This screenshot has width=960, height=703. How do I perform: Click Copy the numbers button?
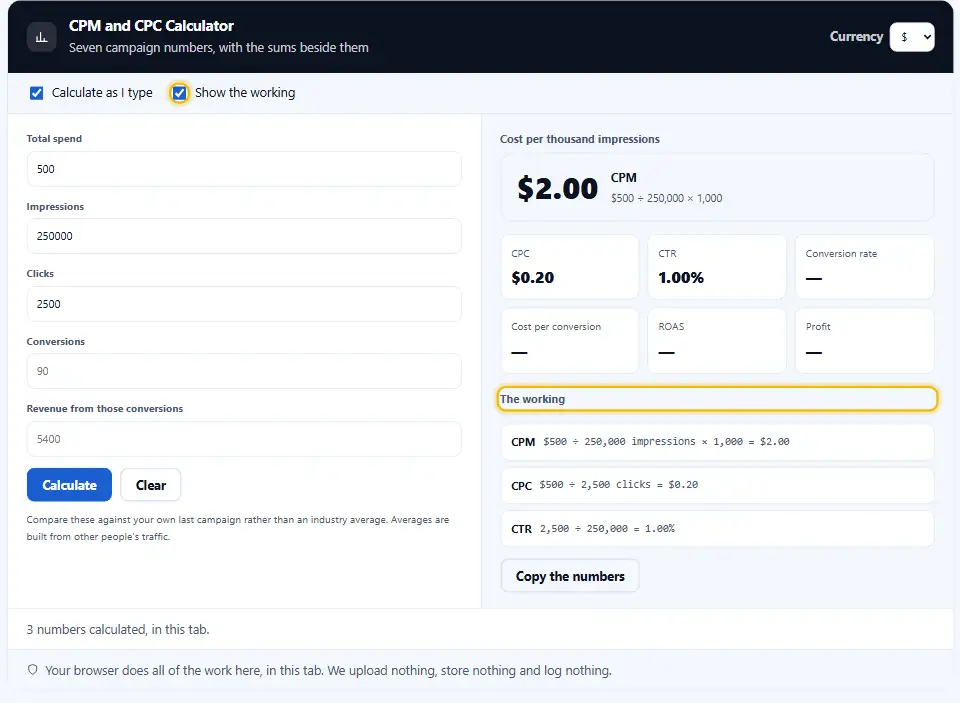pos(570,576)
